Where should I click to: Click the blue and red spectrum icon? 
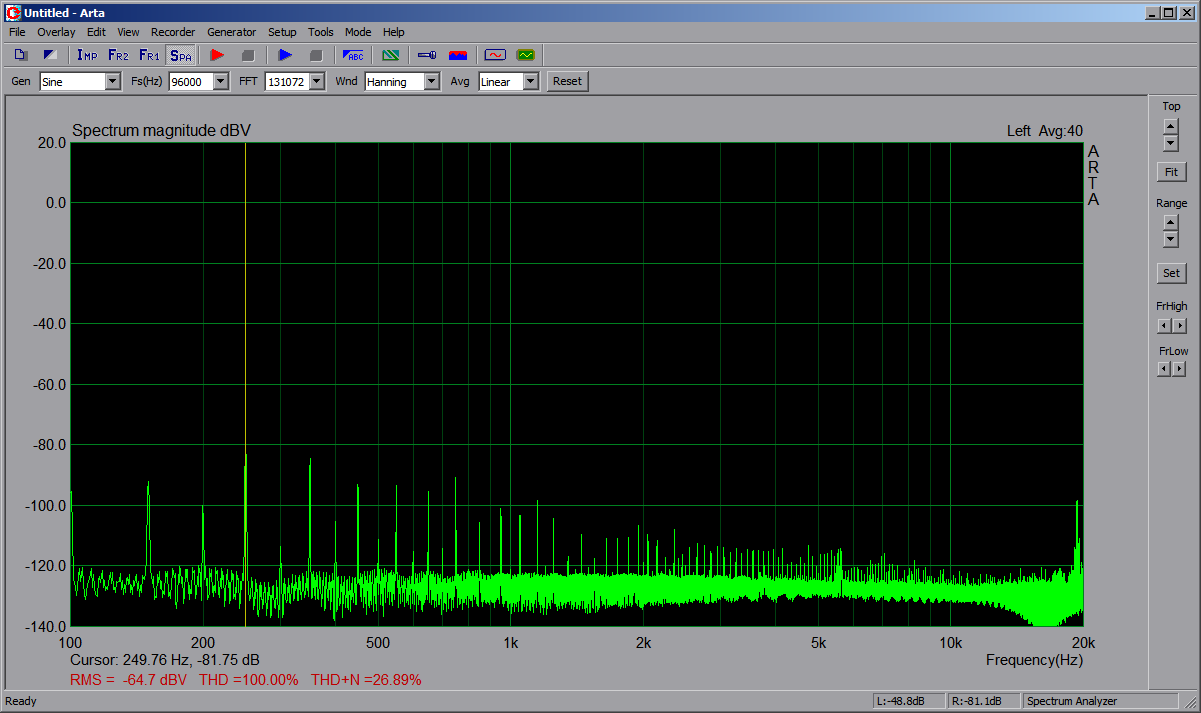[458, 55]
